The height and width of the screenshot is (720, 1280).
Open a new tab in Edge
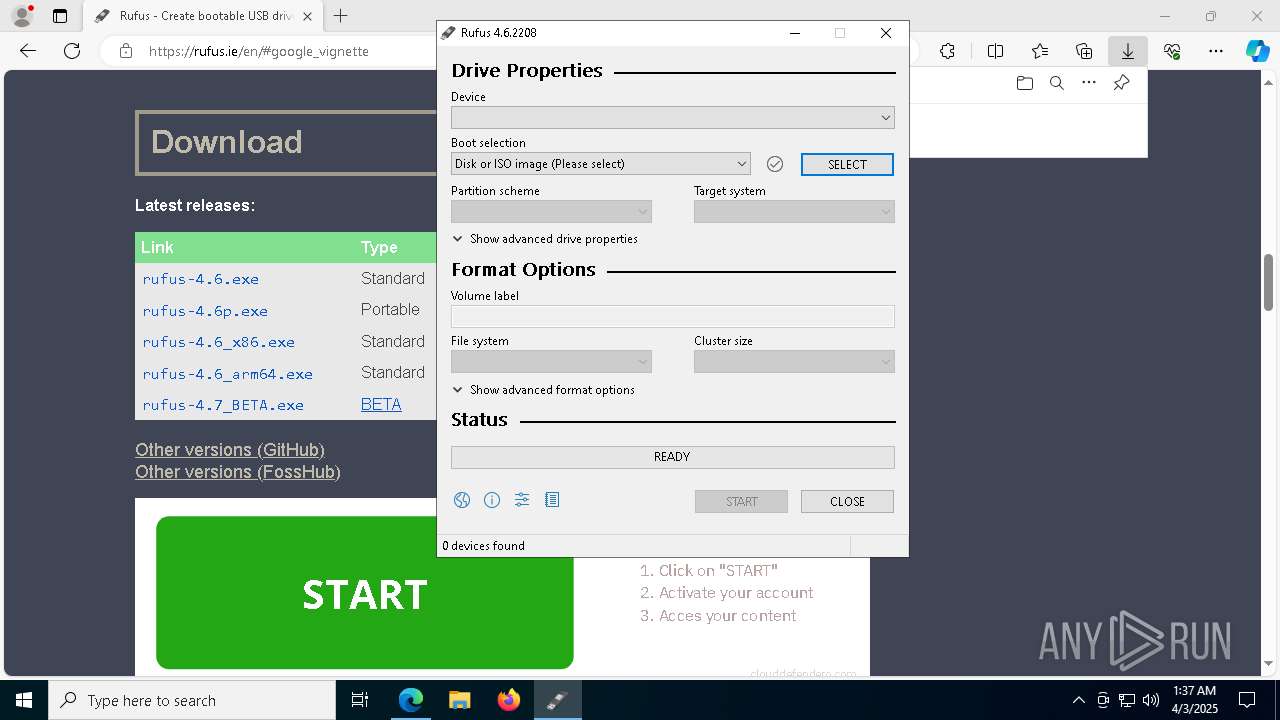341,16
